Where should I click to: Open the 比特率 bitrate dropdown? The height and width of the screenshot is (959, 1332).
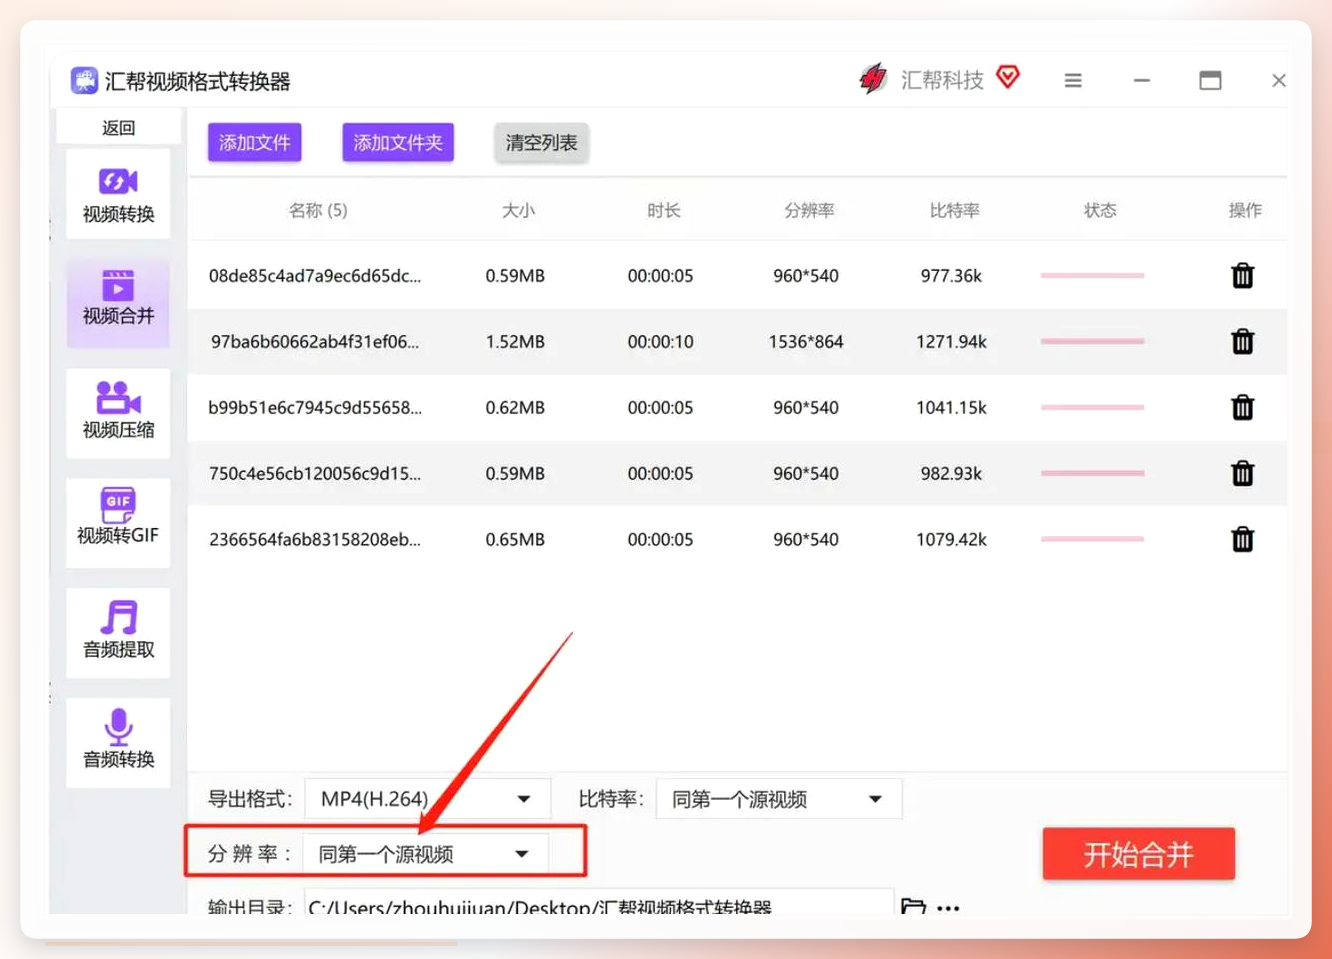[779, 799]
